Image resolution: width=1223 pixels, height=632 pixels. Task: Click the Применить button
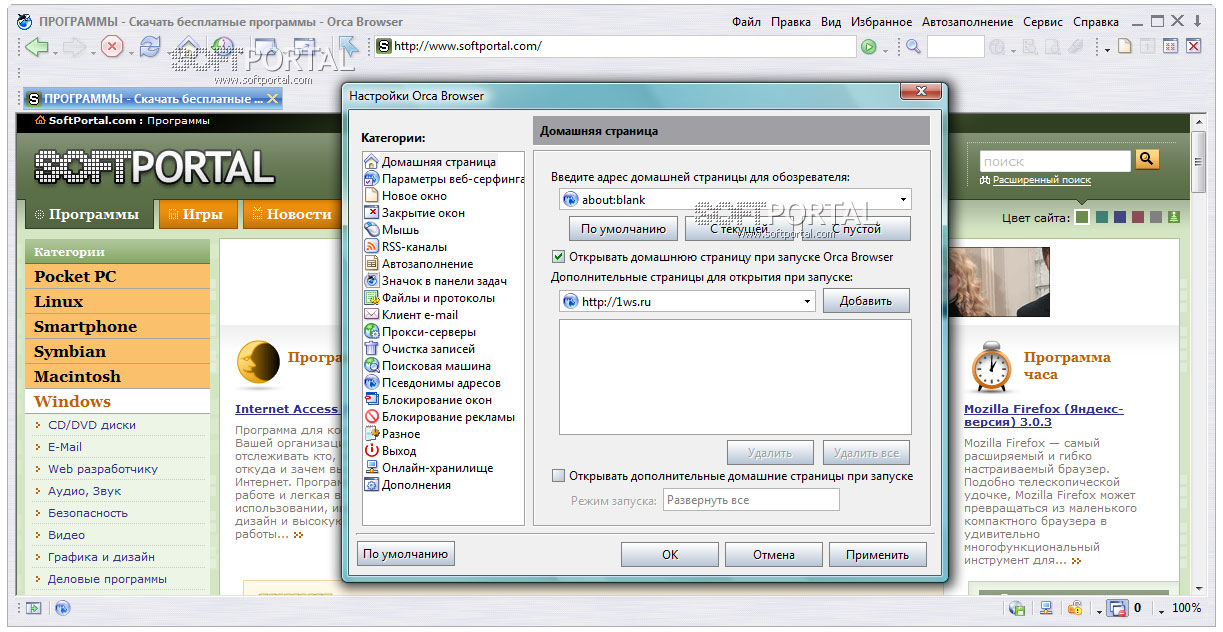(x=877, y=555)
